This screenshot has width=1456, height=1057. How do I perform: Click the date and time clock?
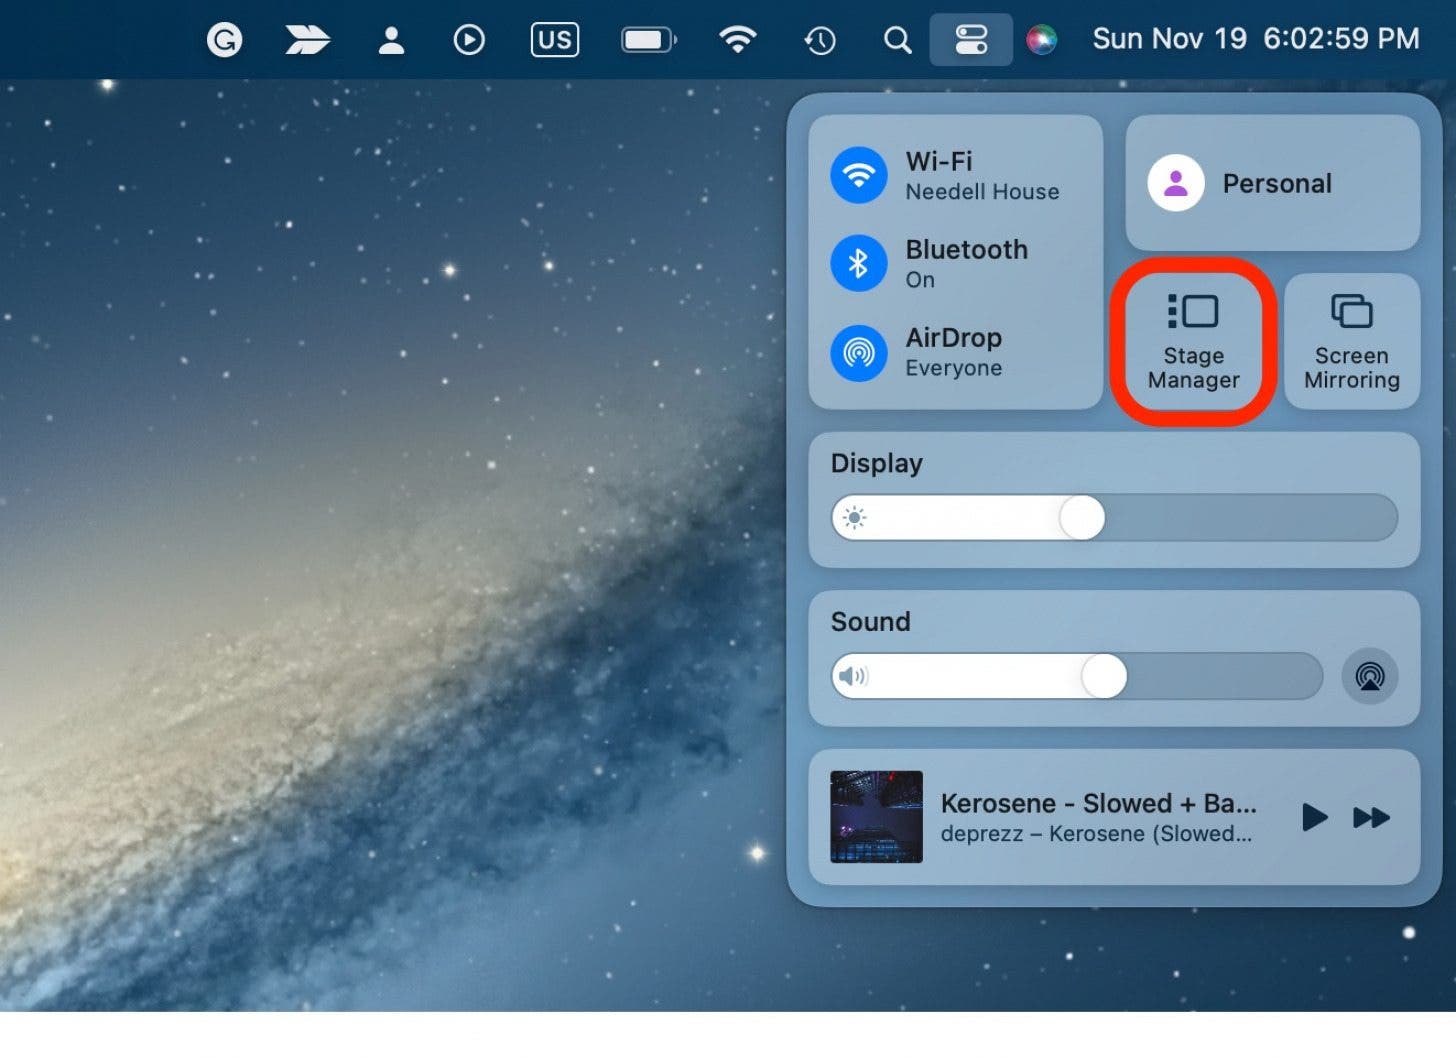1255,39
